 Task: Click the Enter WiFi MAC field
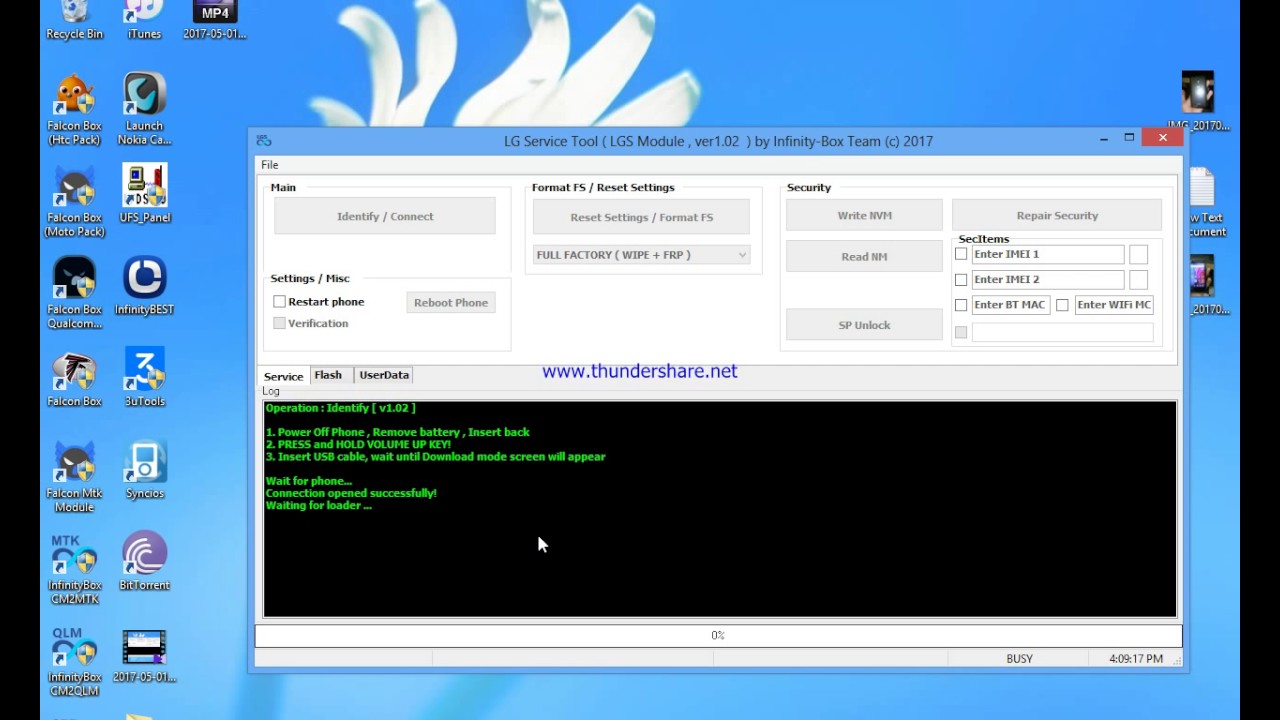[x=1114, y=305]
